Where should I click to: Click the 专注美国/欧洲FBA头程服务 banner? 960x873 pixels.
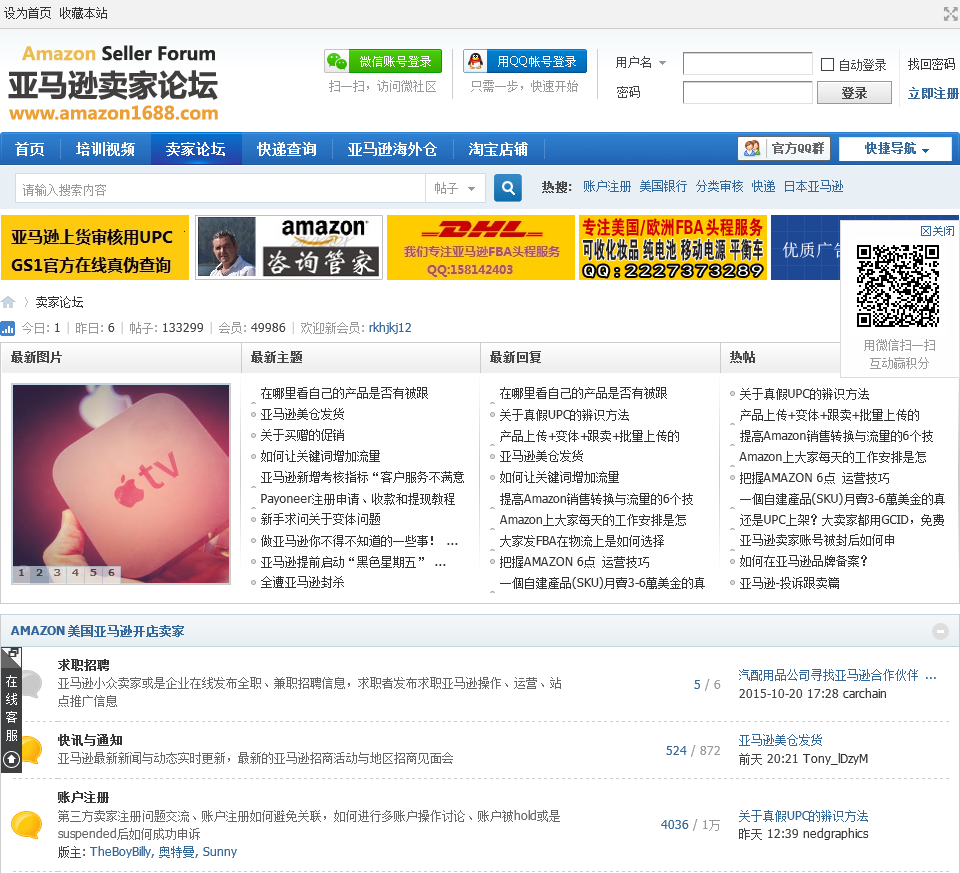point(673,247)
